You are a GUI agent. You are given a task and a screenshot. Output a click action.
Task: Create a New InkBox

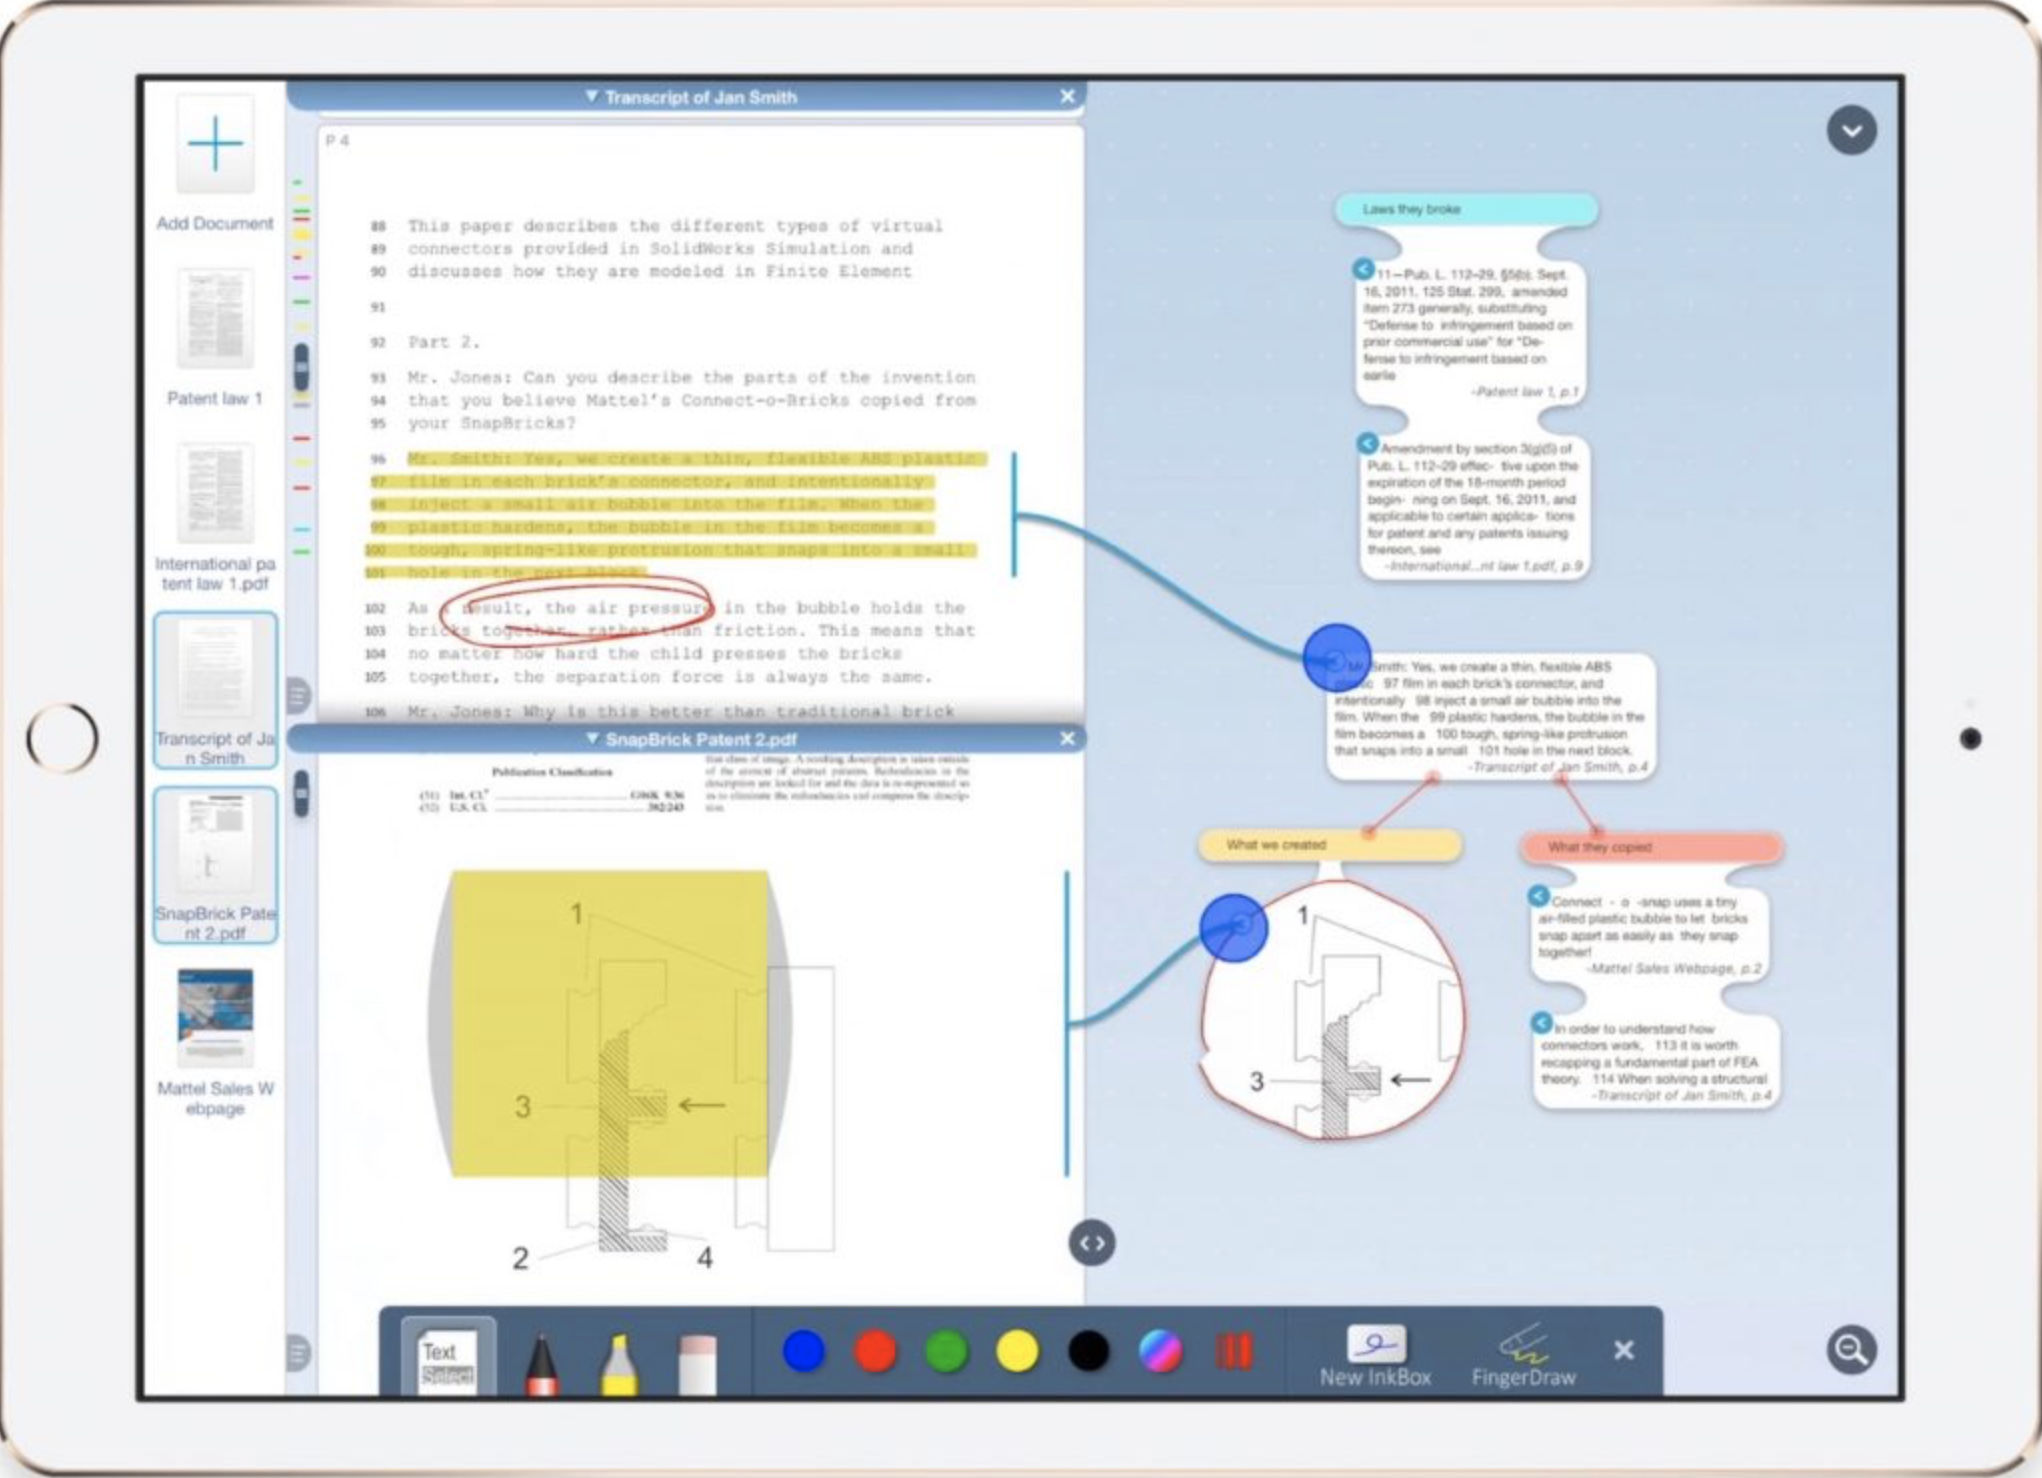tap(1375, 1356)
